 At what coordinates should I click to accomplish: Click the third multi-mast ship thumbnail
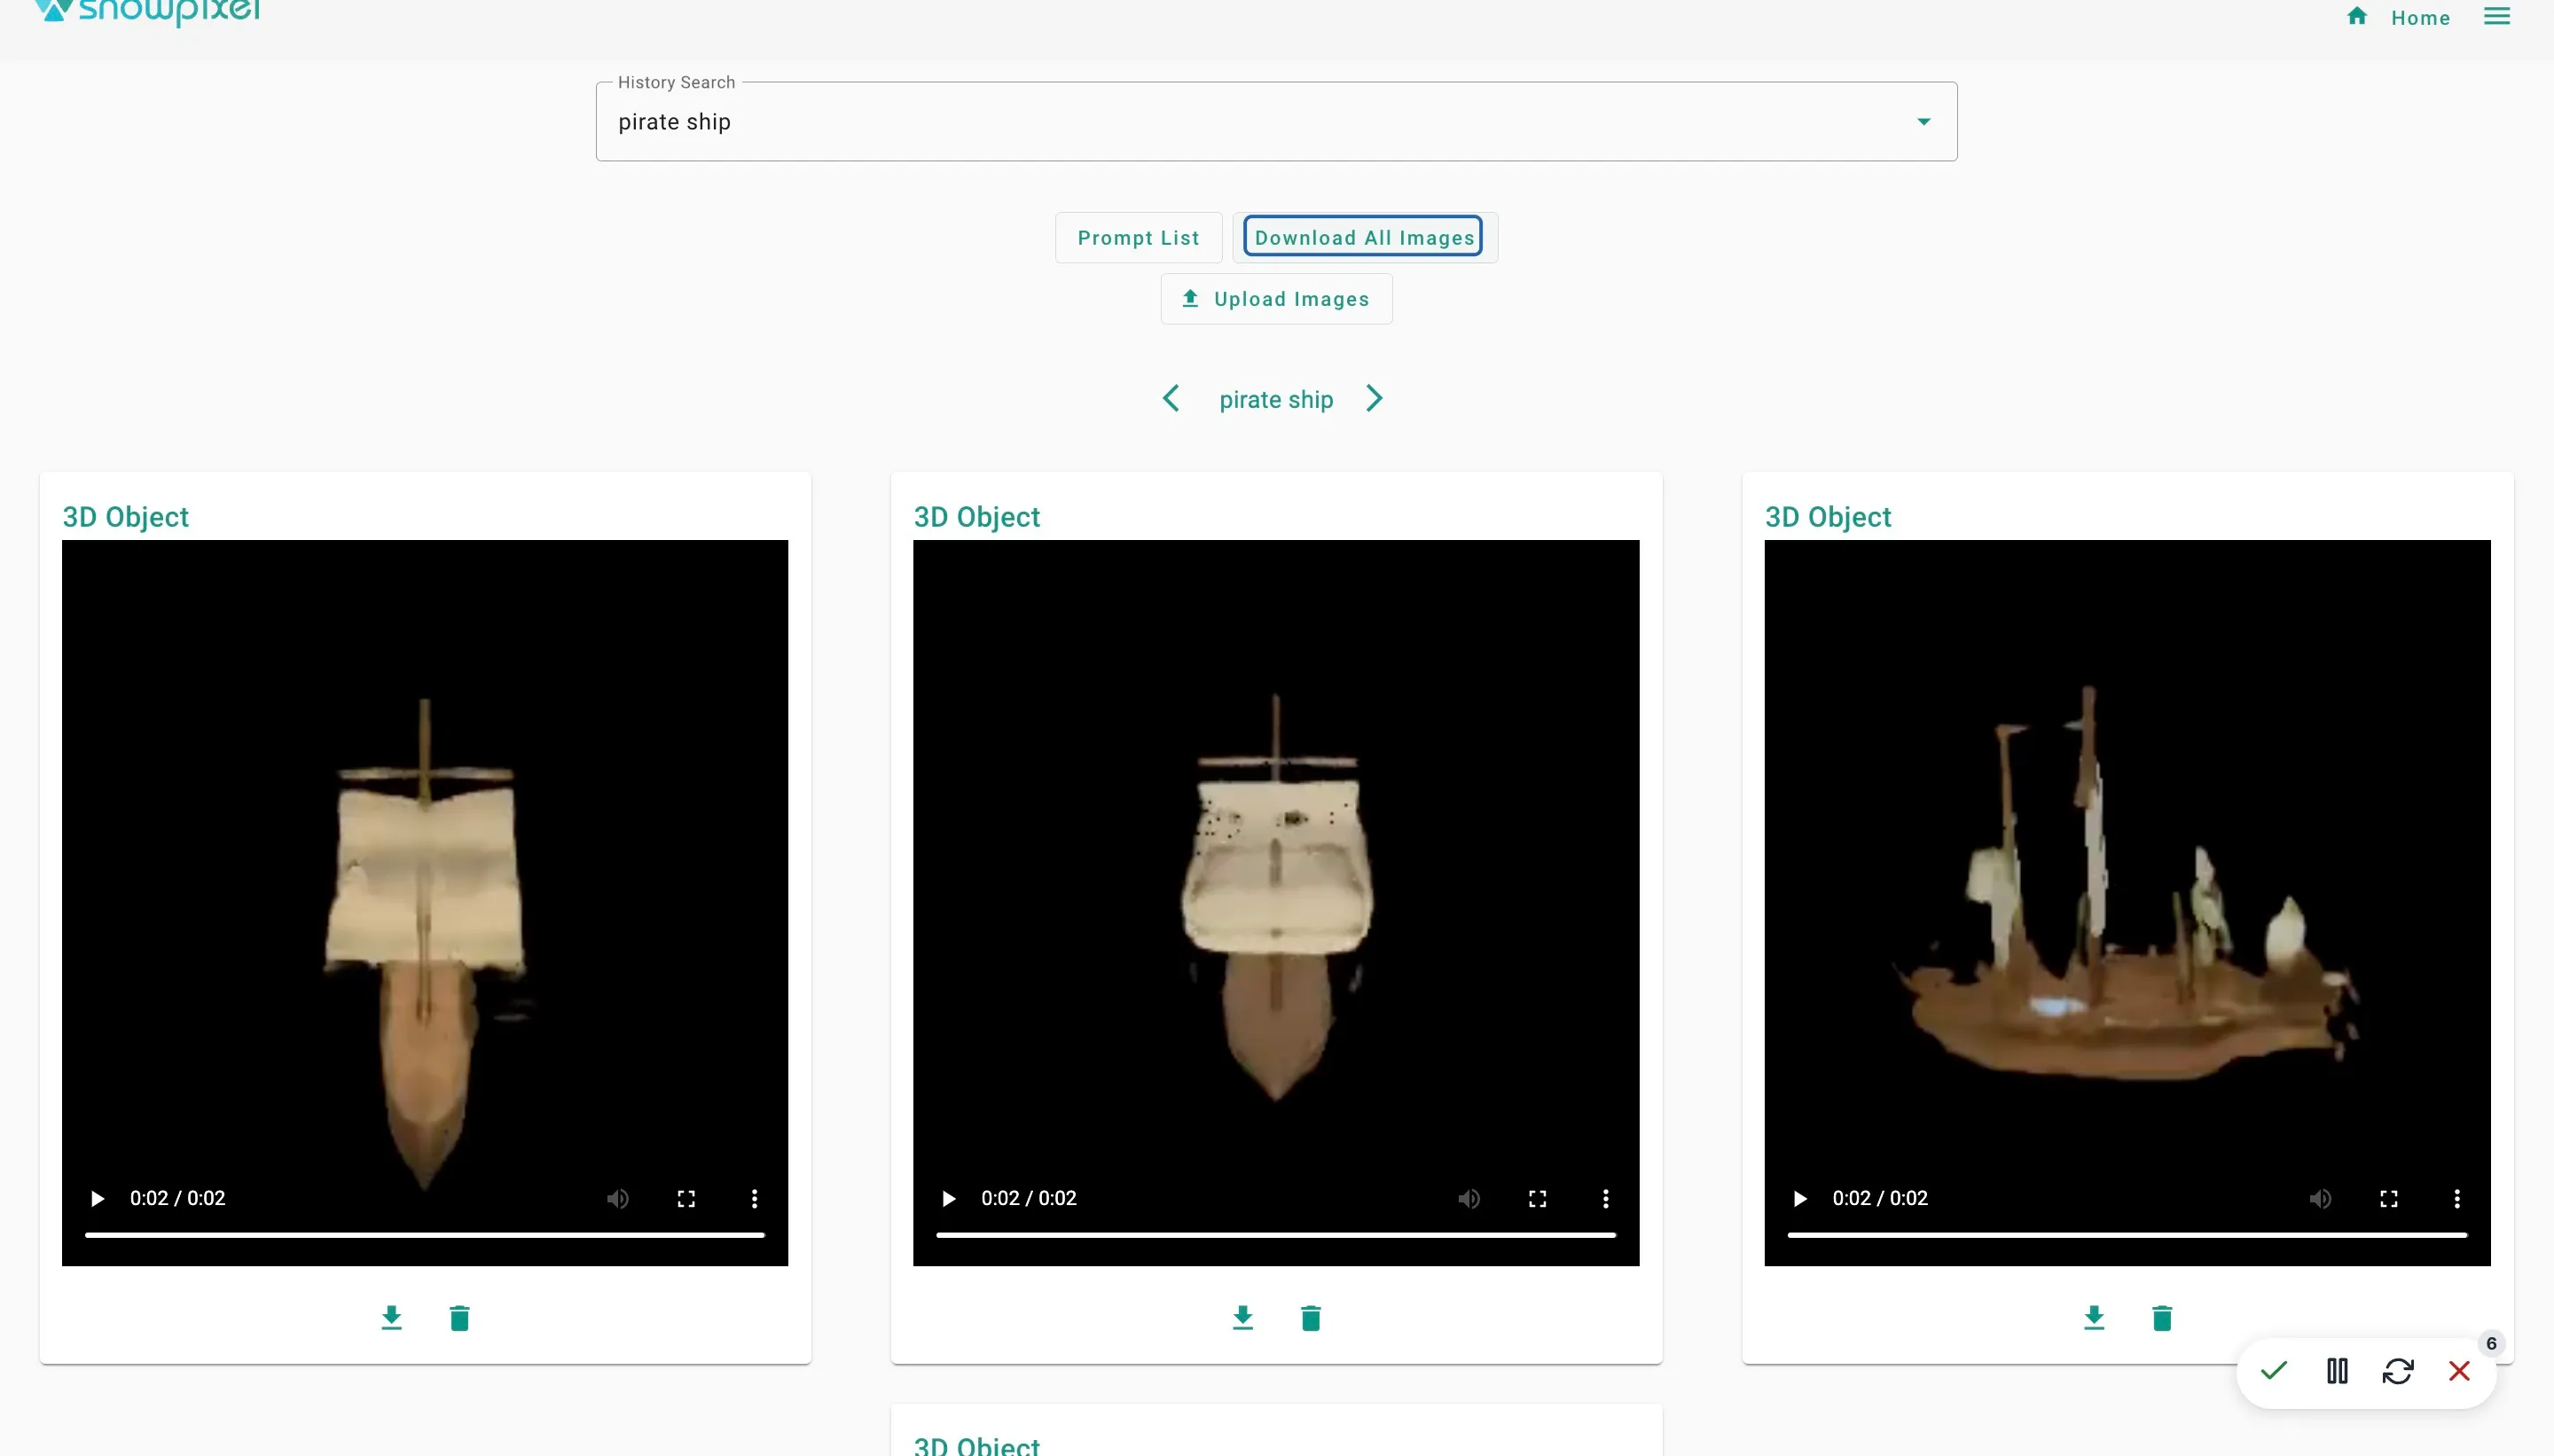2127,903
